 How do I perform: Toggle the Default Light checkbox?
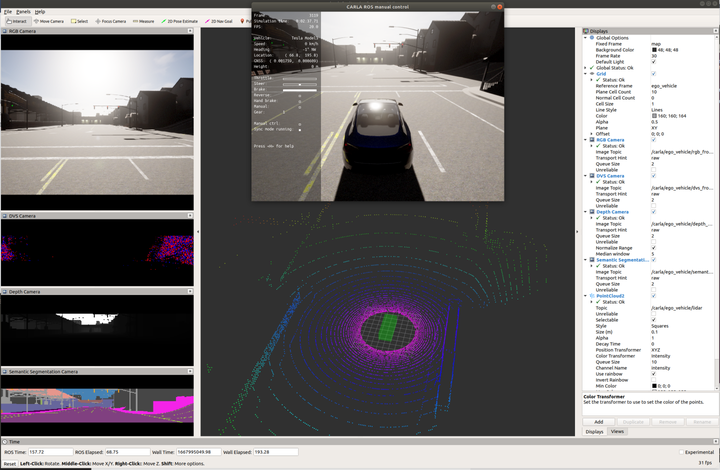(x=654, y=61)
